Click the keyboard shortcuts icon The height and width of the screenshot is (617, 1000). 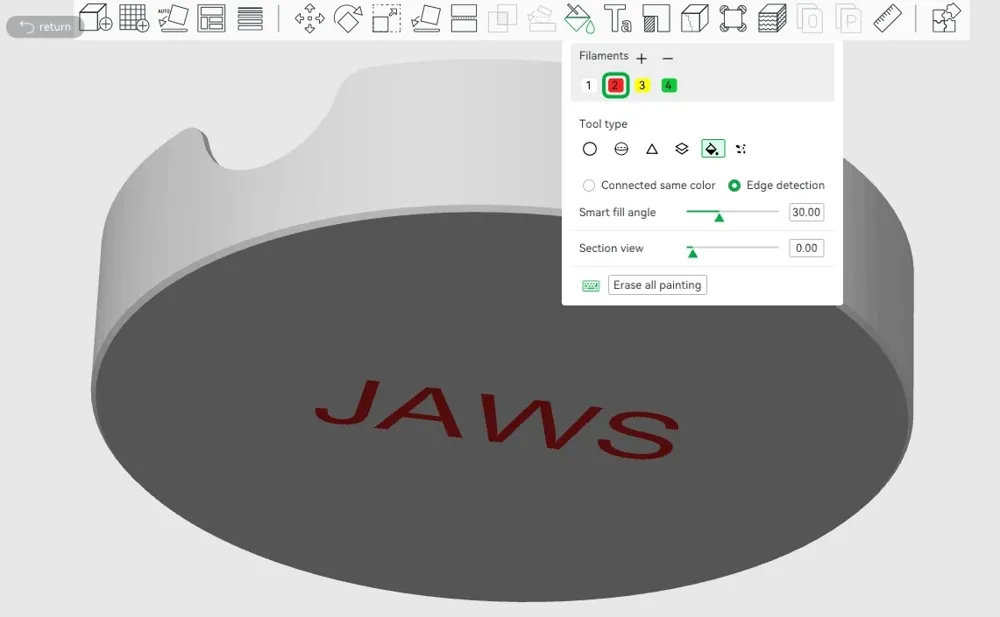(x=591, y=285)
